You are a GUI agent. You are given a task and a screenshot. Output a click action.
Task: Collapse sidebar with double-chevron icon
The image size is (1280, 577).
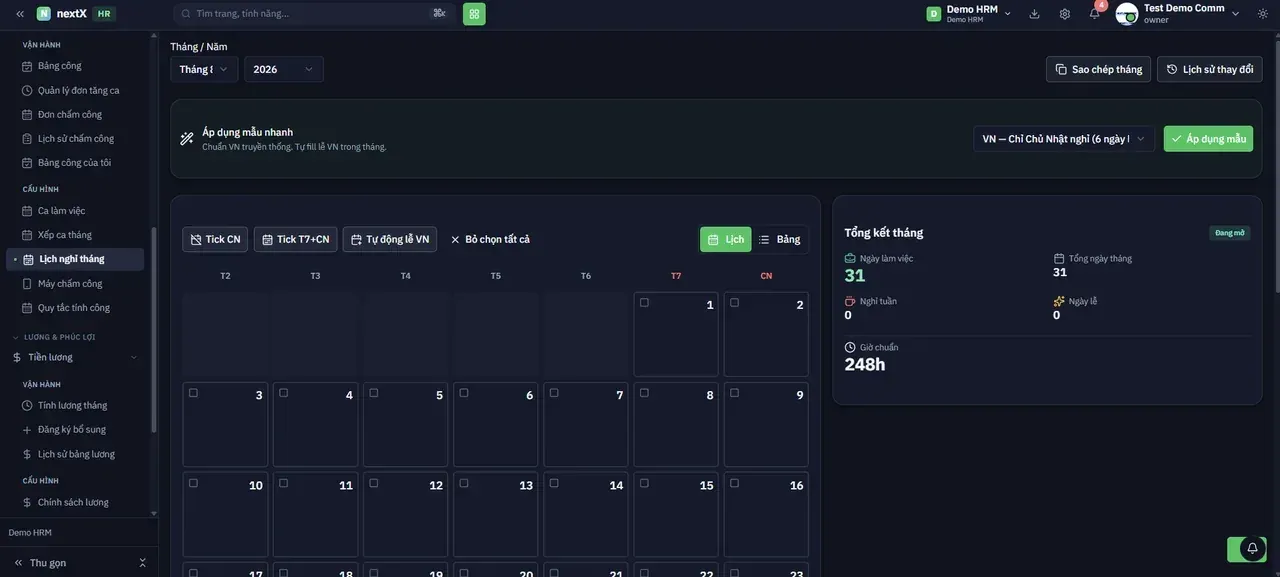click(x=20, y=14)
